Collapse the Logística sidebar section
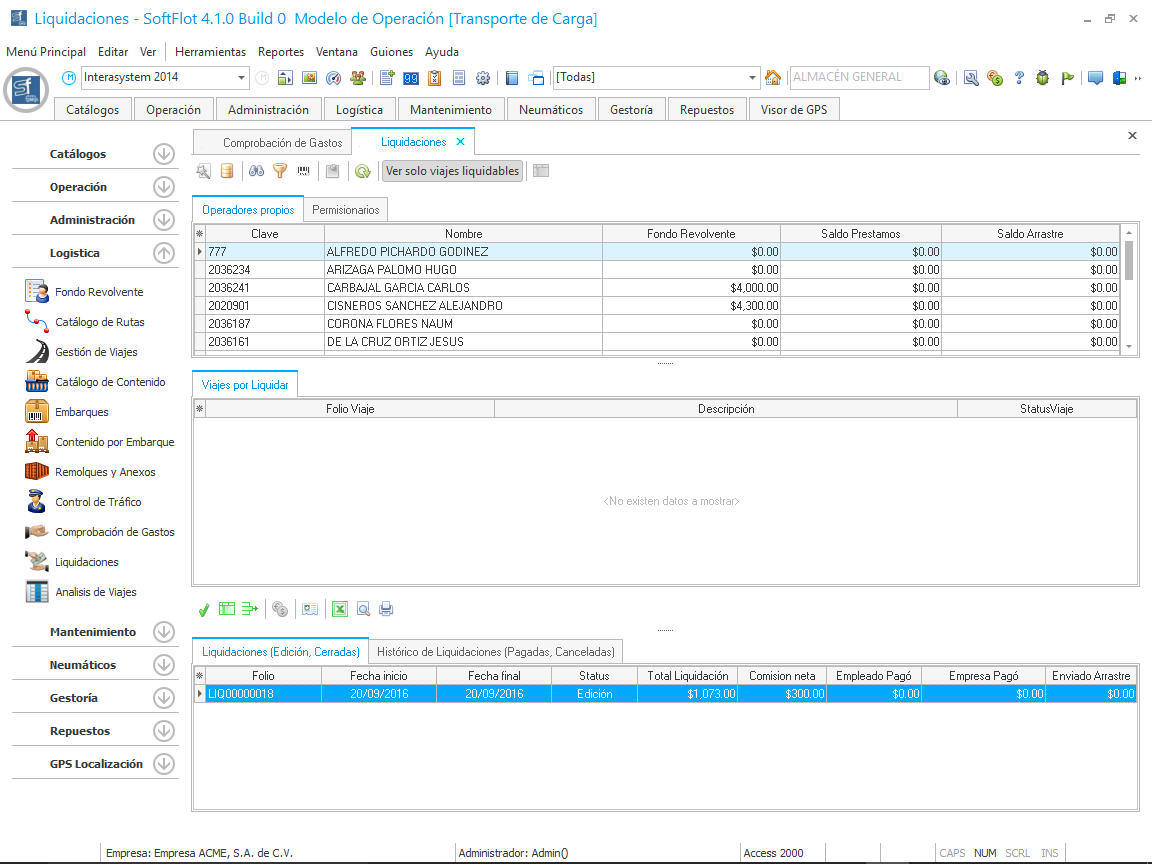1152x864 pixels. pyautogui.click(x=164, y=253)
